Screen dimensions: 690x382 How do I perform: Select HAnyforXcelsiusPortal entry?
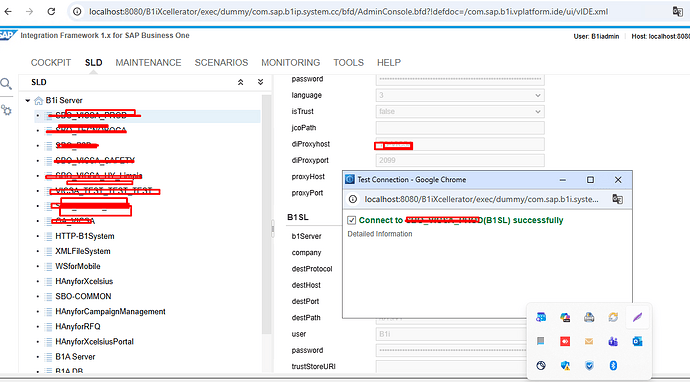(95, 342)
